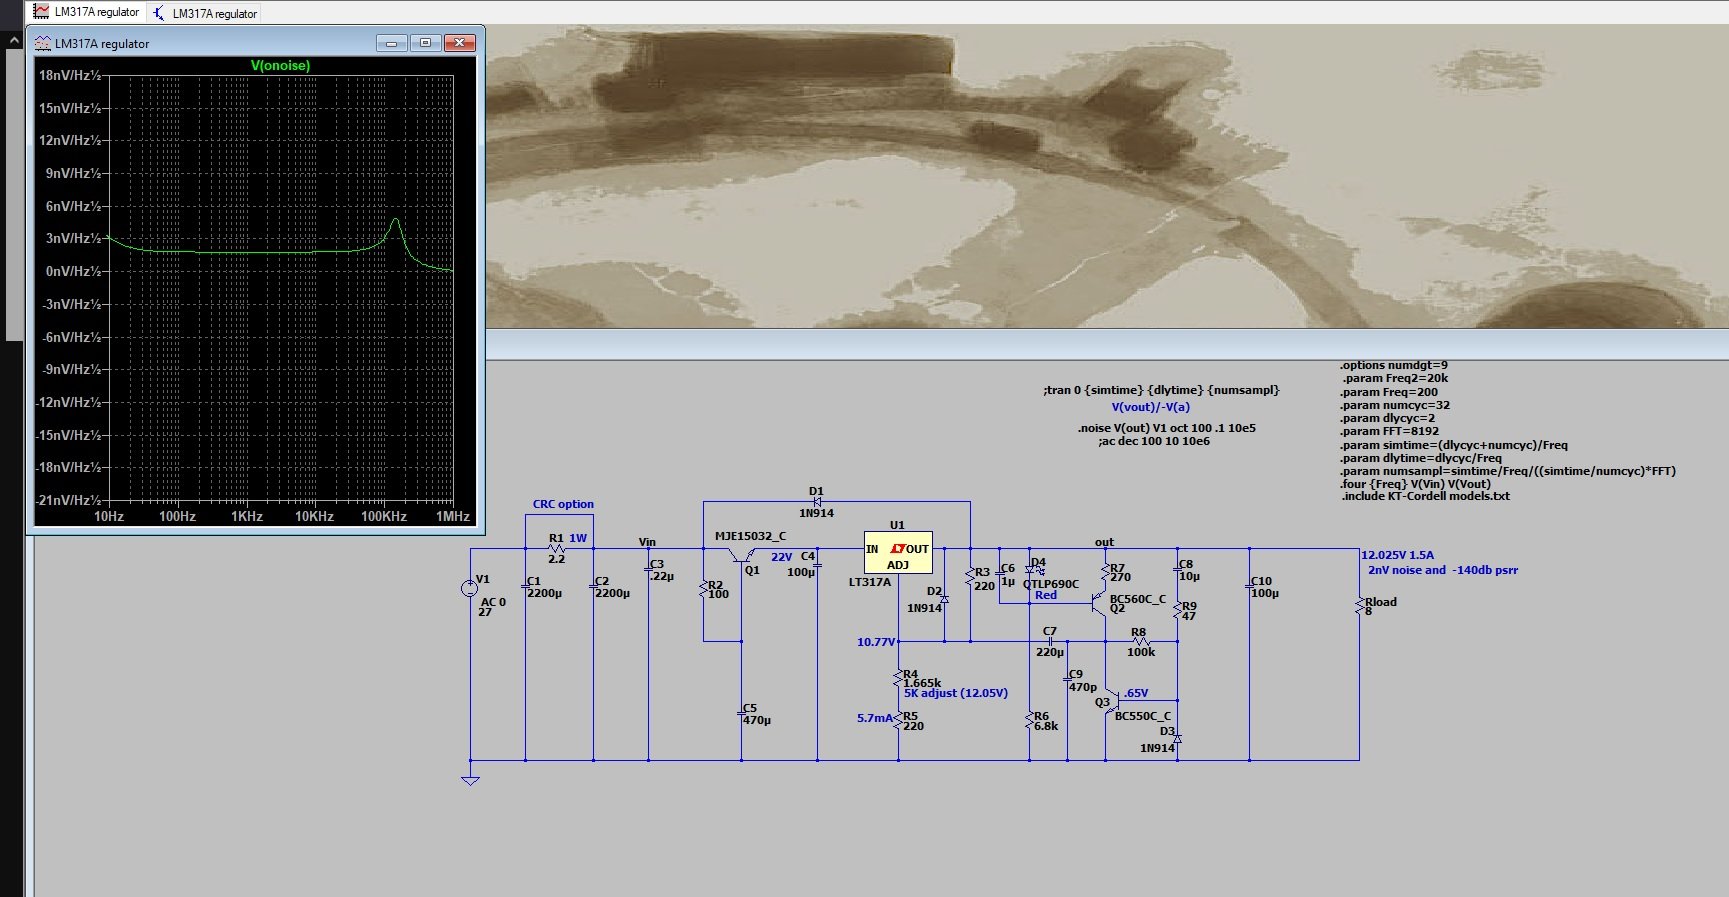Switch to the LM317A regulator waveform plot tab
This screenshot has width=1729, height=897.
pos(87,12)
